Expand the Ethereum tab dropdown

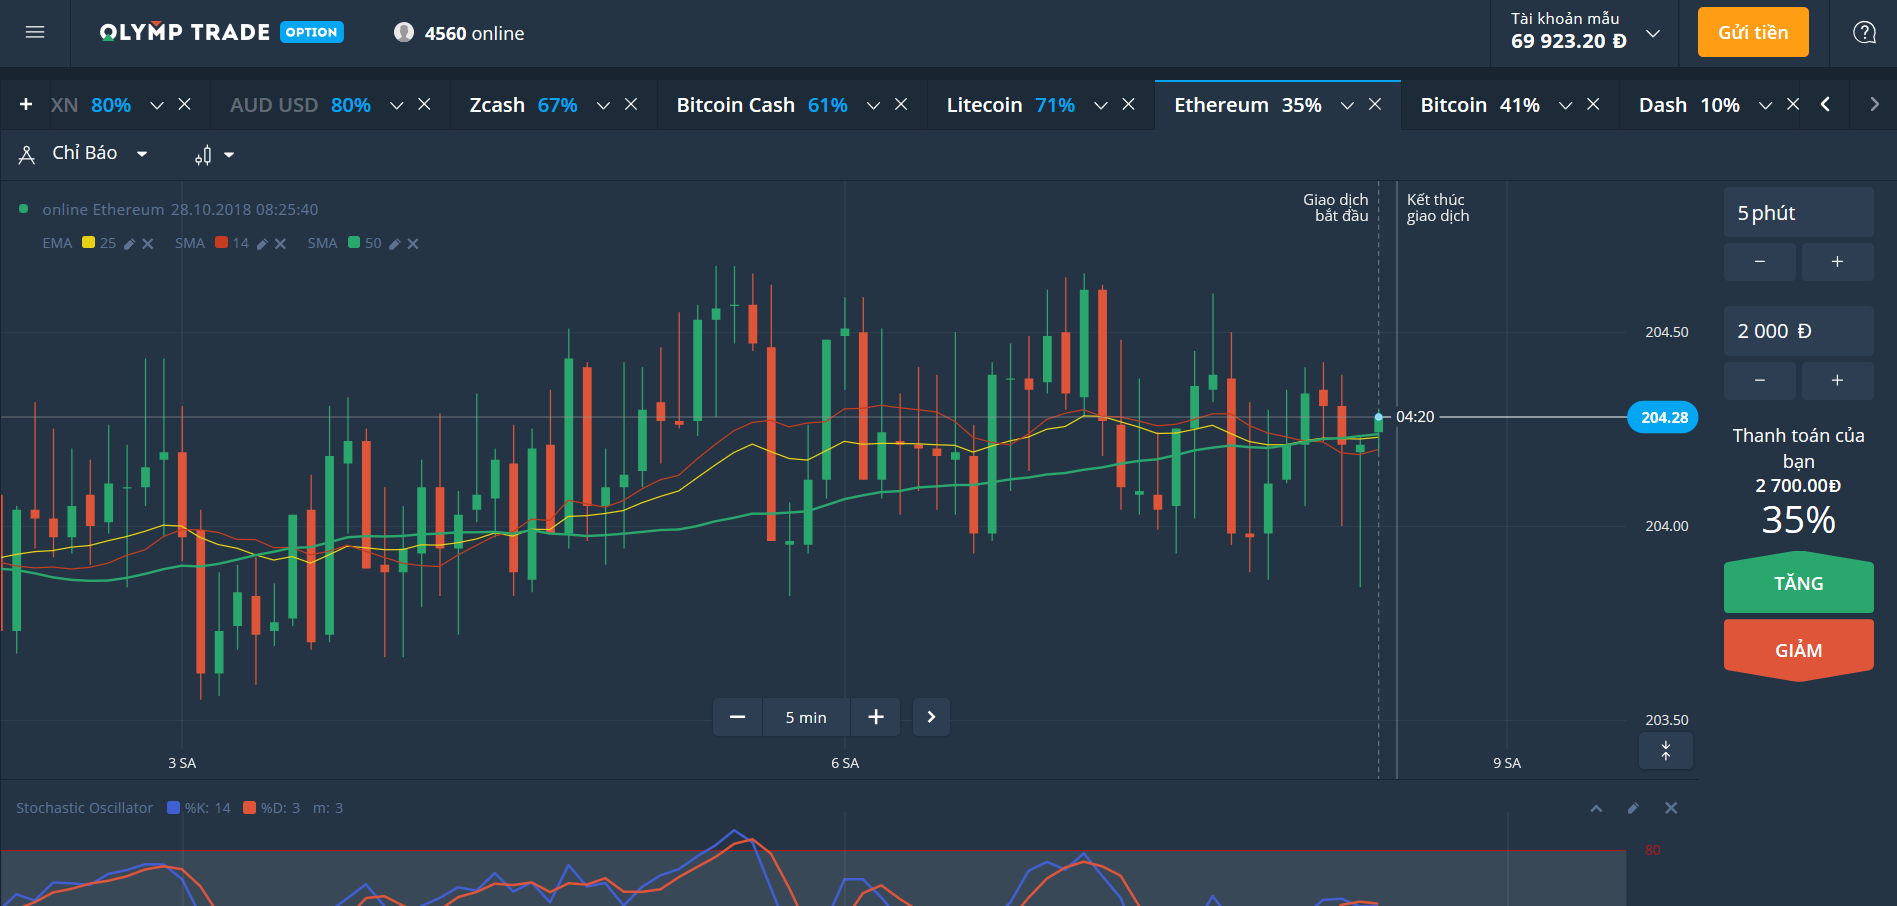click(1347, 106)
